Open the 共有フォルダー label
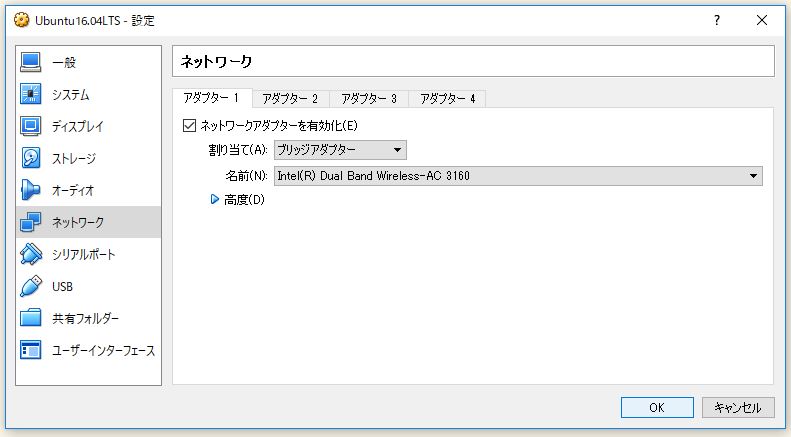The width and height of the screenshot is (791, 437). click(85, 318)
